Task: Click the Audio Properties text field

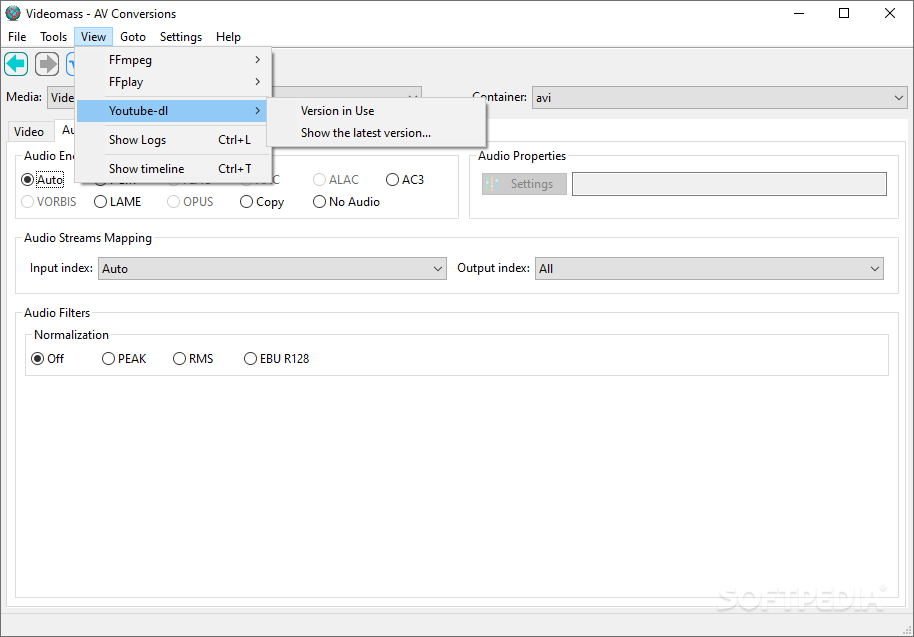Action: pyautogui.click(x=729, y=184)
